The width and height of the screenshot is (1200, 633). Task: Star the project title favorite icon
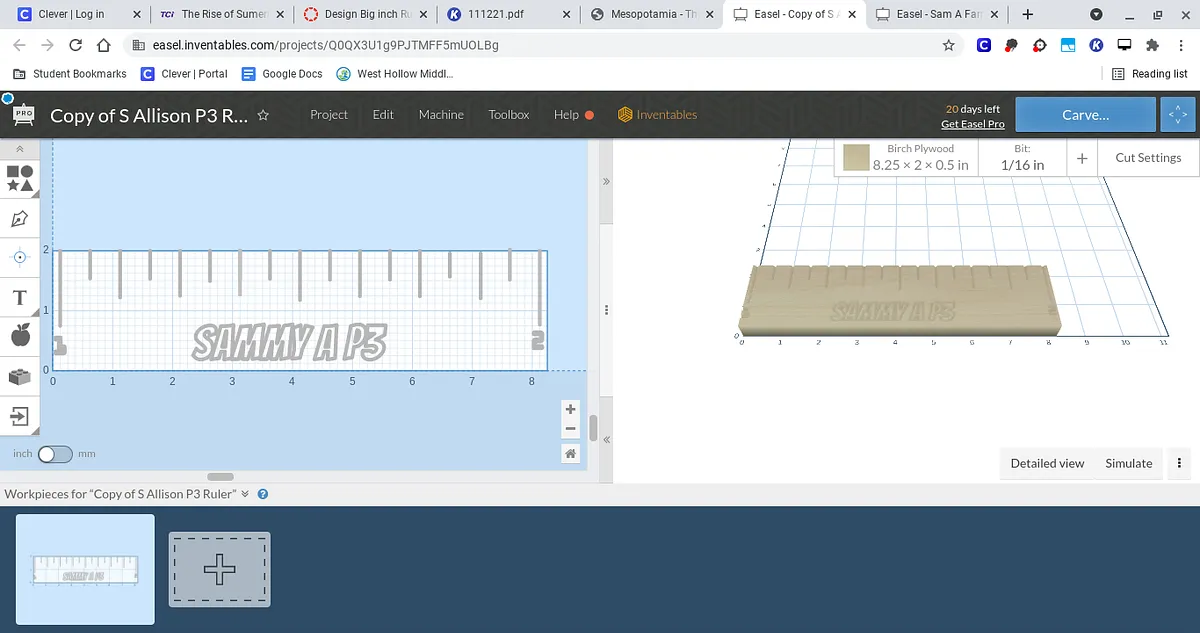click(x=263, y=115)
